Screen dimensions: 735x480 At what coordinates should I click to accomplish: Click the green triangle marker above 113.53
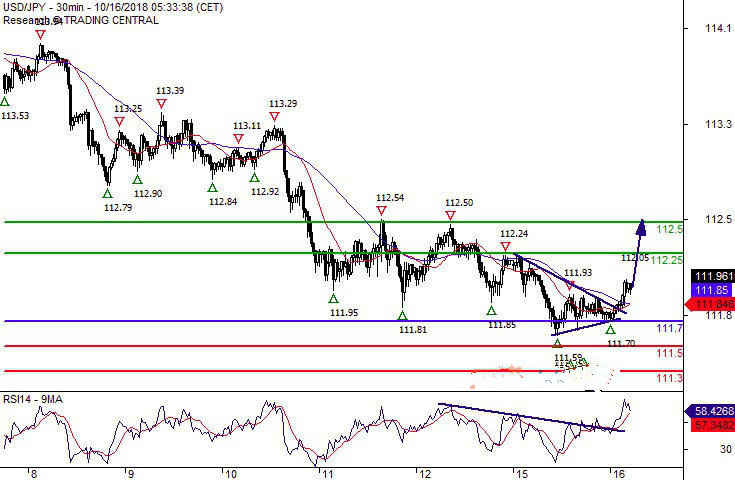(5, 101)
